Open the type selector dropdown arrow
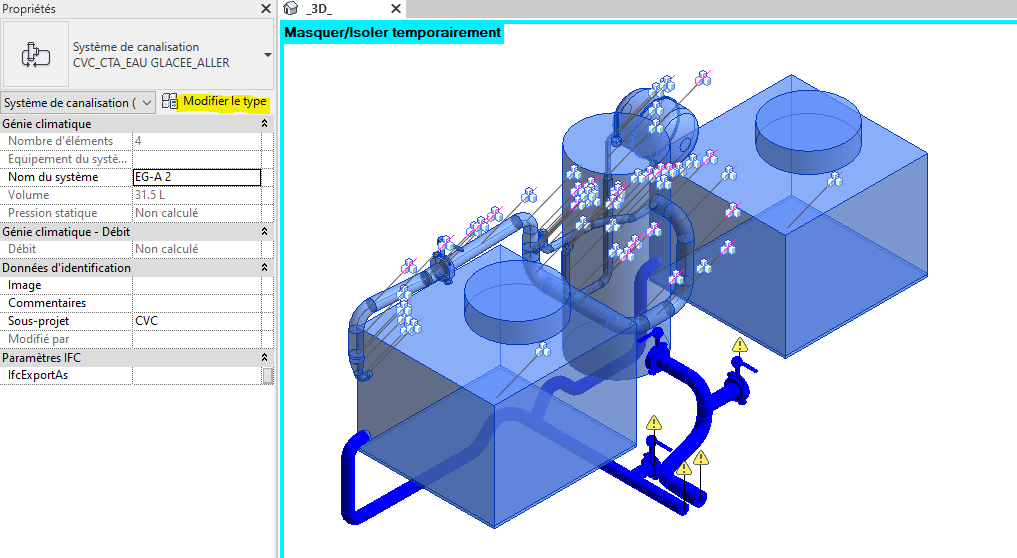The width and height of the screenshot is (1017, 558). coord(267,55)
